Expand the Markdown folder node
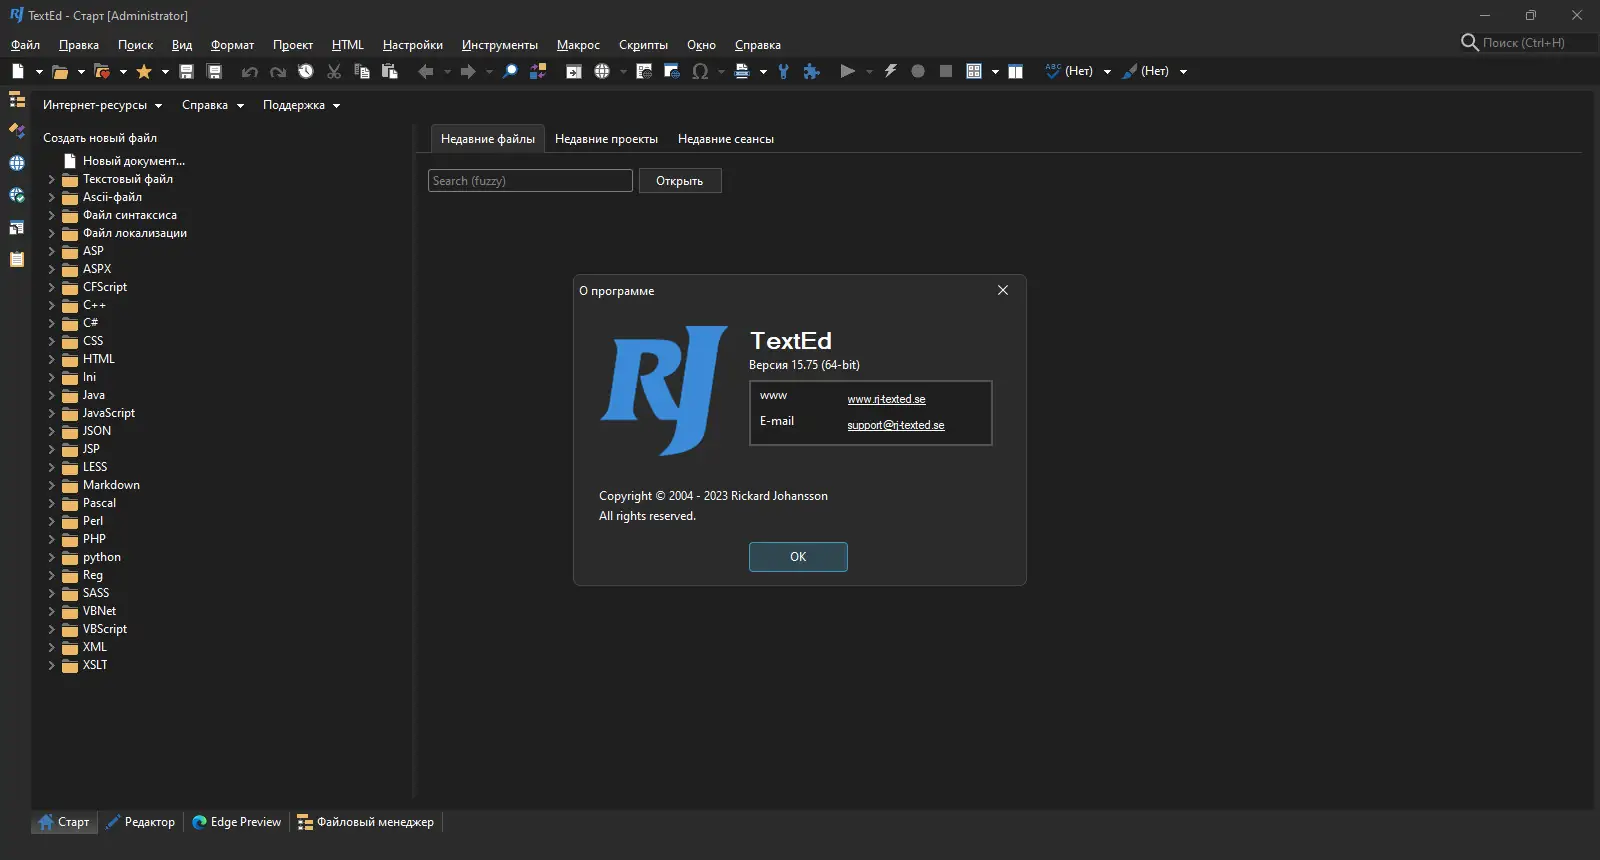This screenshot has height=860, width=1600. coord(52,485)
